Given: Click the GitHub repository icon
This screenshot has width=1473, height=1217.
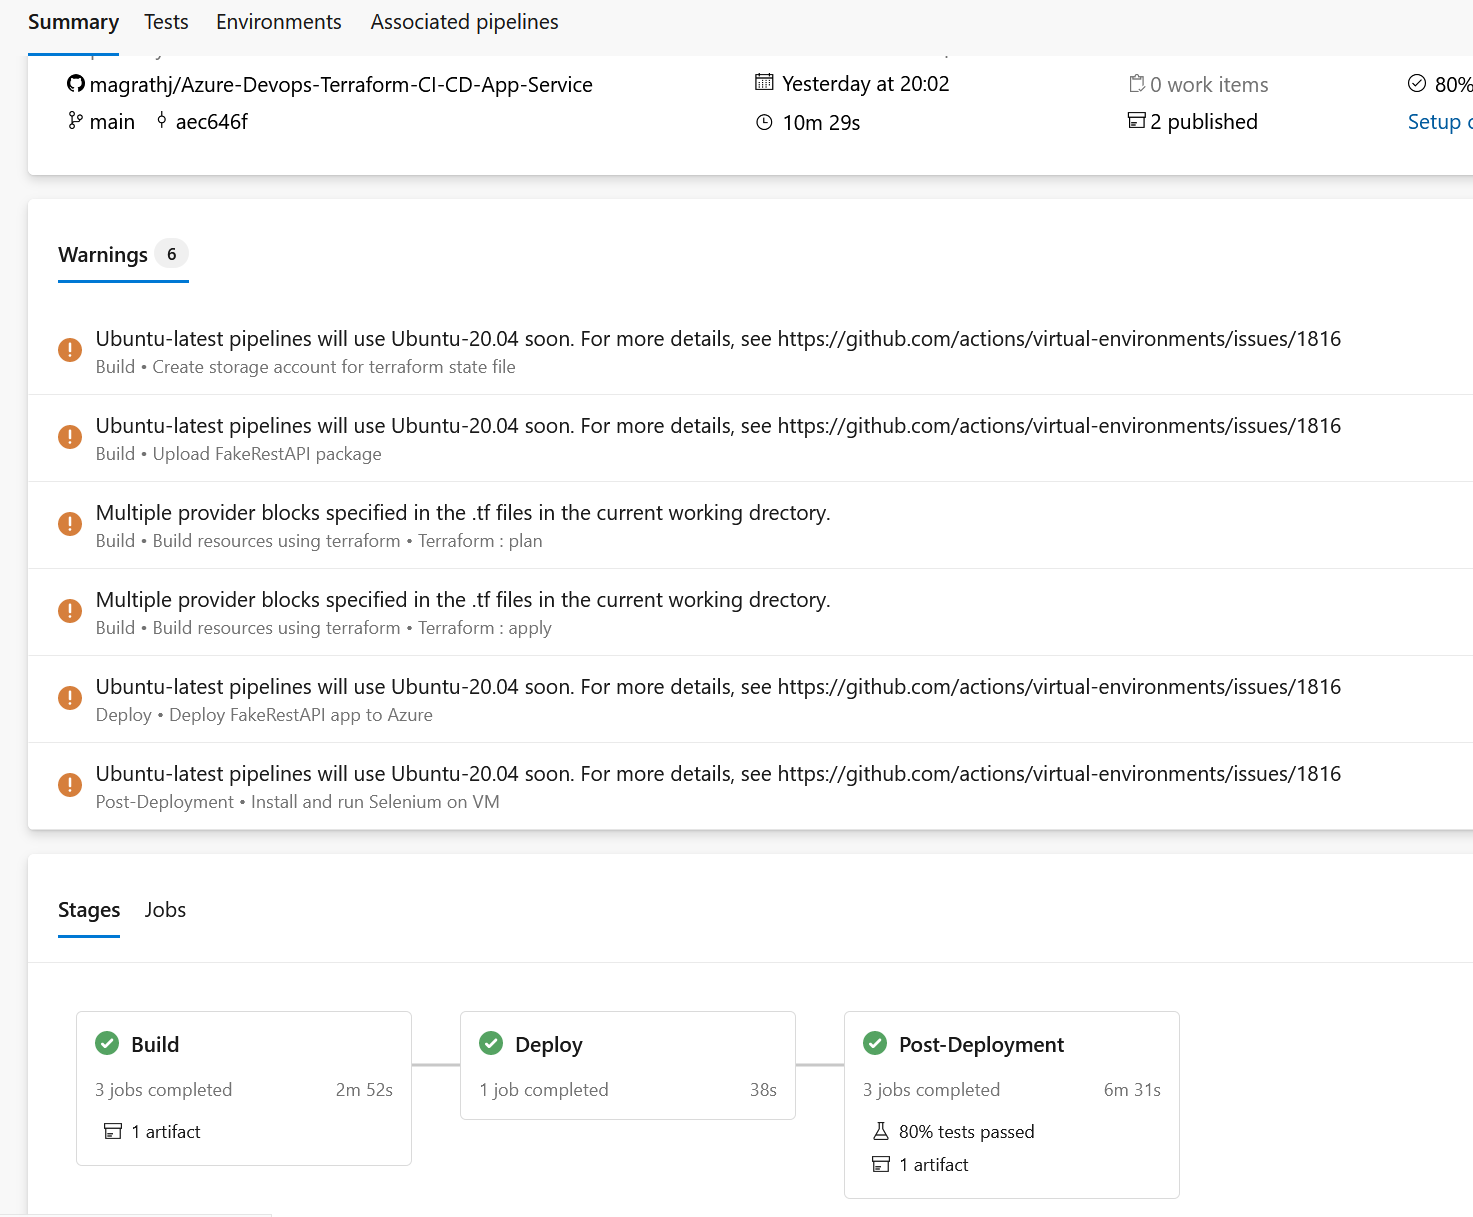Looking at the screenshot, I should 76,84.
